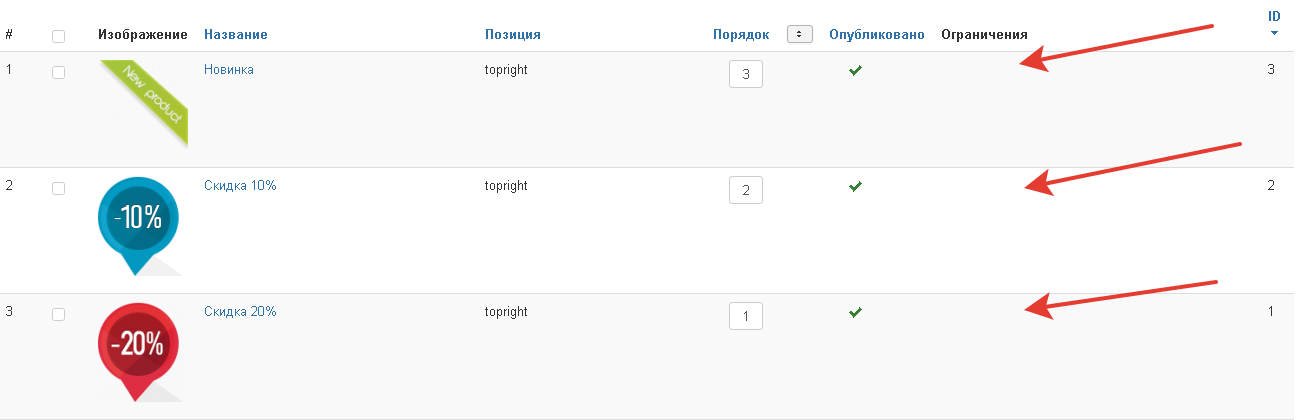1303x420 pixels.
Task: Sort by Порядок column header
Action: (x=741, y=35)
